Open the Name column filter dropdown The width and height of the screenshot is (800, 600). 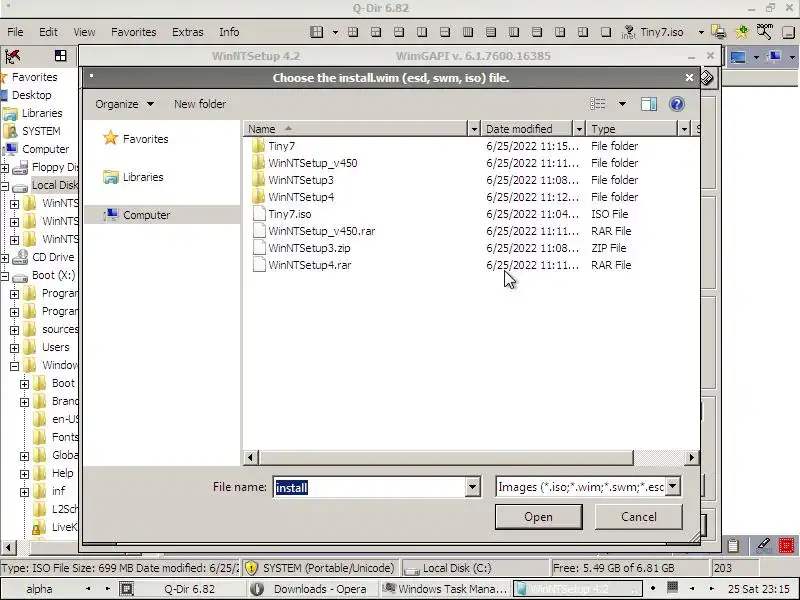474,129
